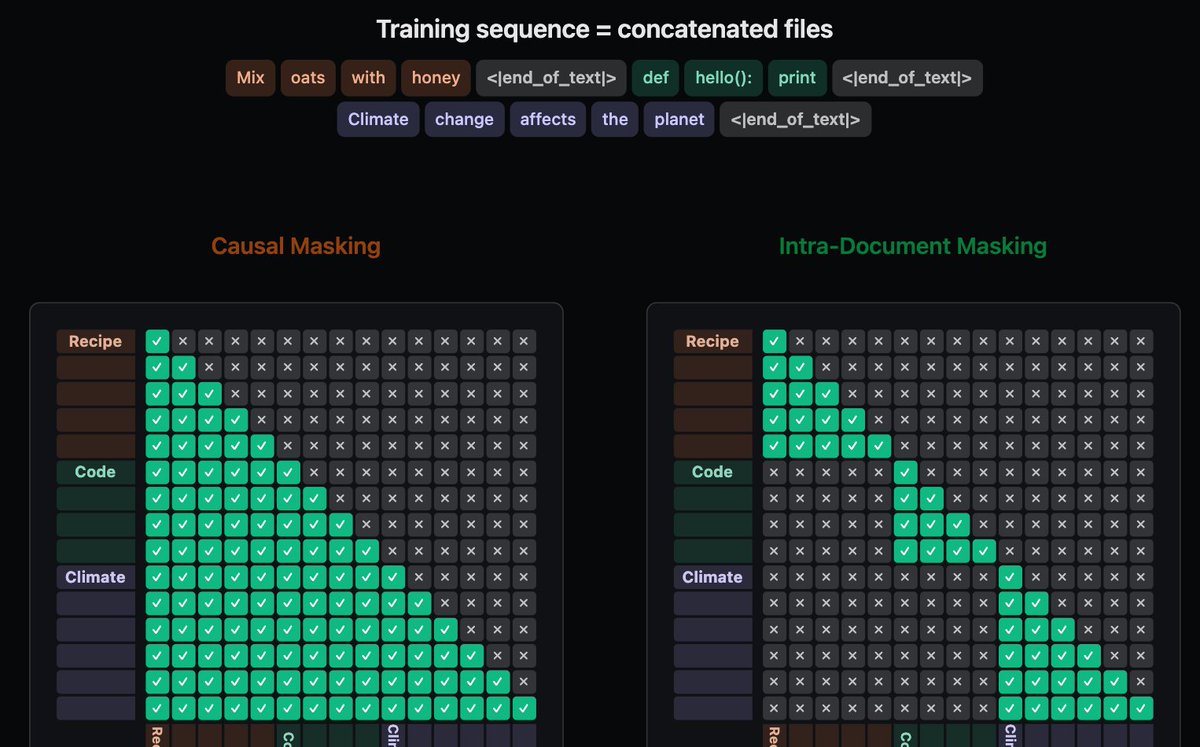Click the green check in Intra-Document Recipe row
1200x747 pixels.
(774, 341)
